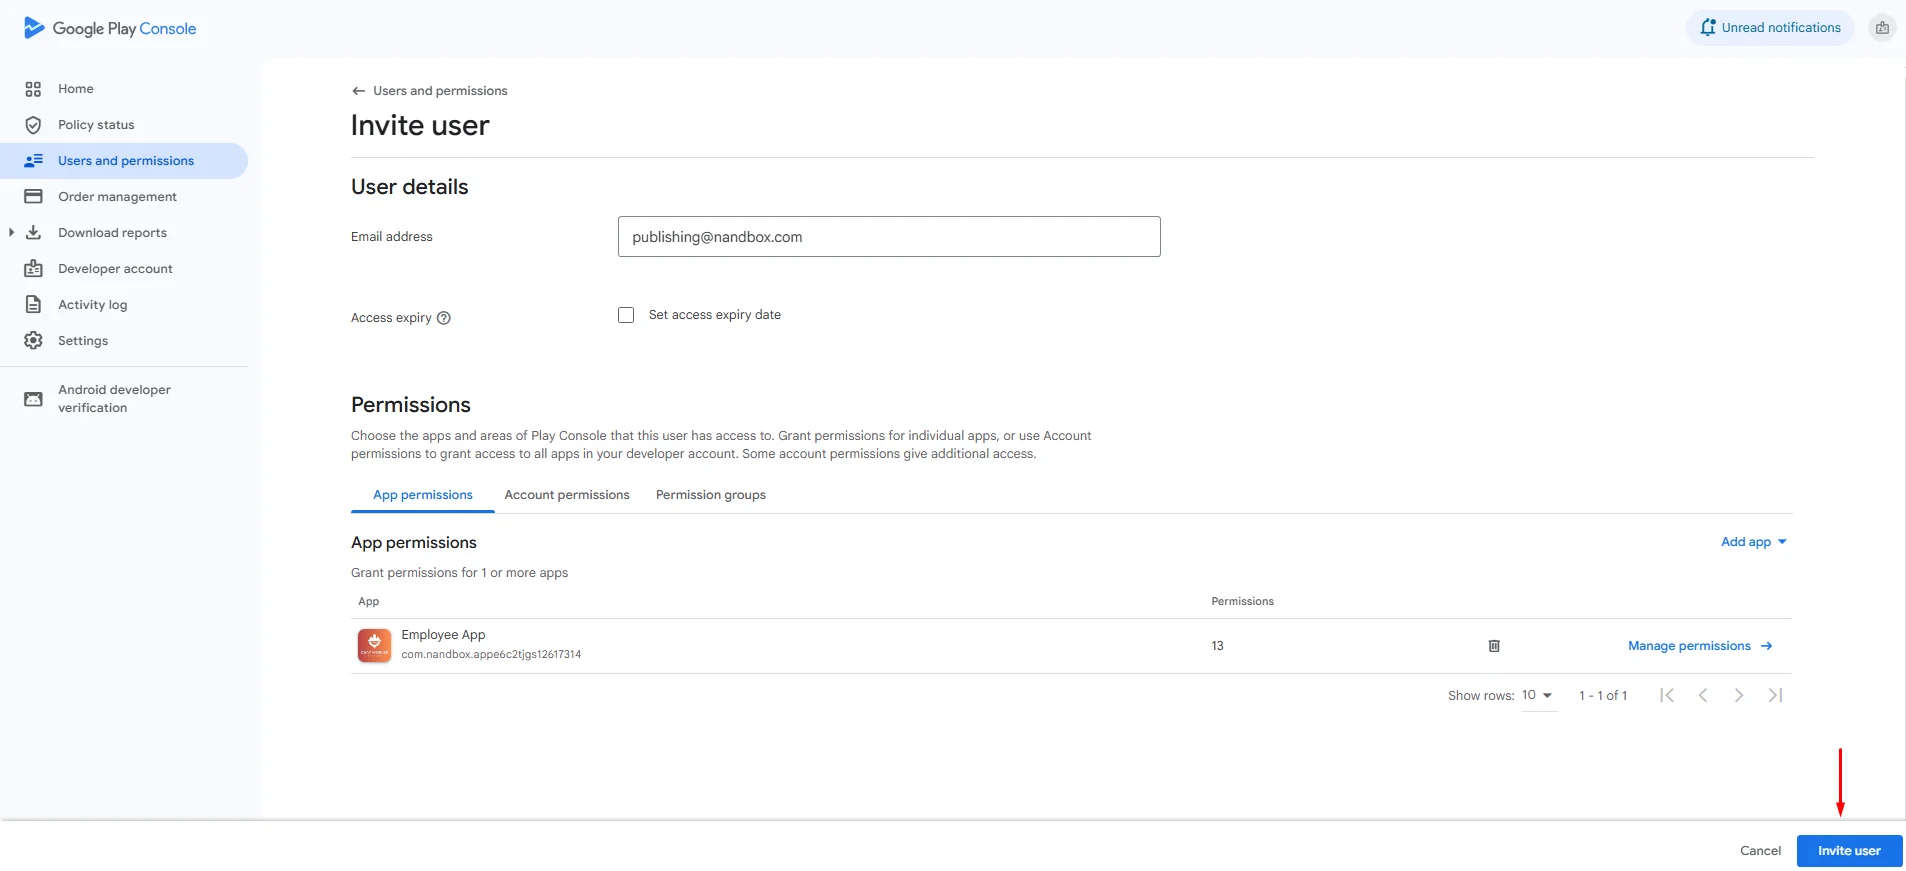Click the Employee App icon thumbnail
1906x871 pixels.
(374, 645)
